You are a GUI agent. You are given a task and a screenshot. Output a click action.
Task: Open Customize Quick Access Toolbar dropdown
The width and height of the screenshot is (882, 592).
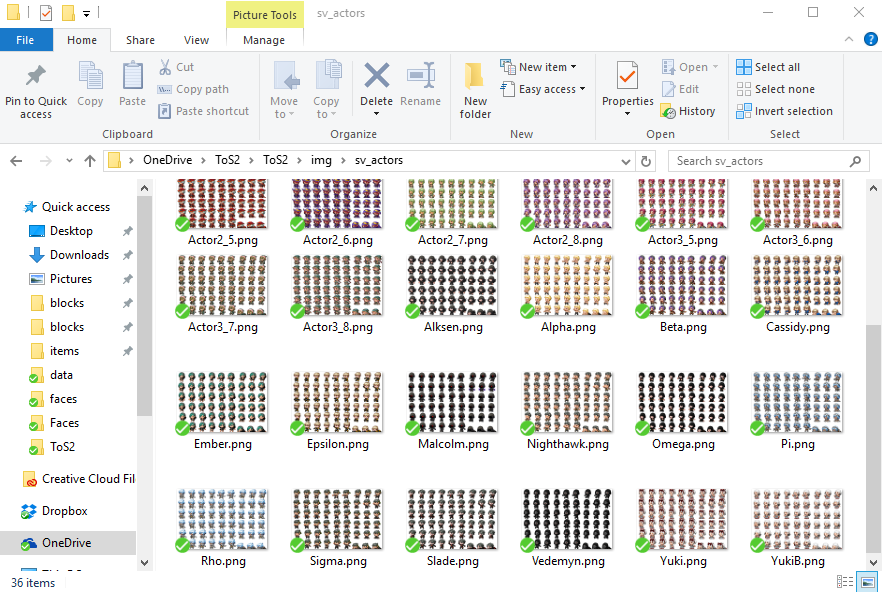pos(86,13)
